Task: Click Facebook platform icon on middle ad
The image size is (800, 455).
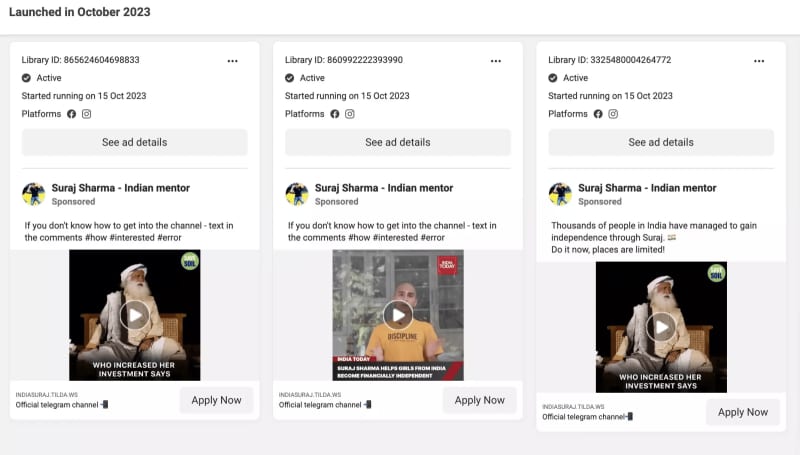Action: pos(335,114)
